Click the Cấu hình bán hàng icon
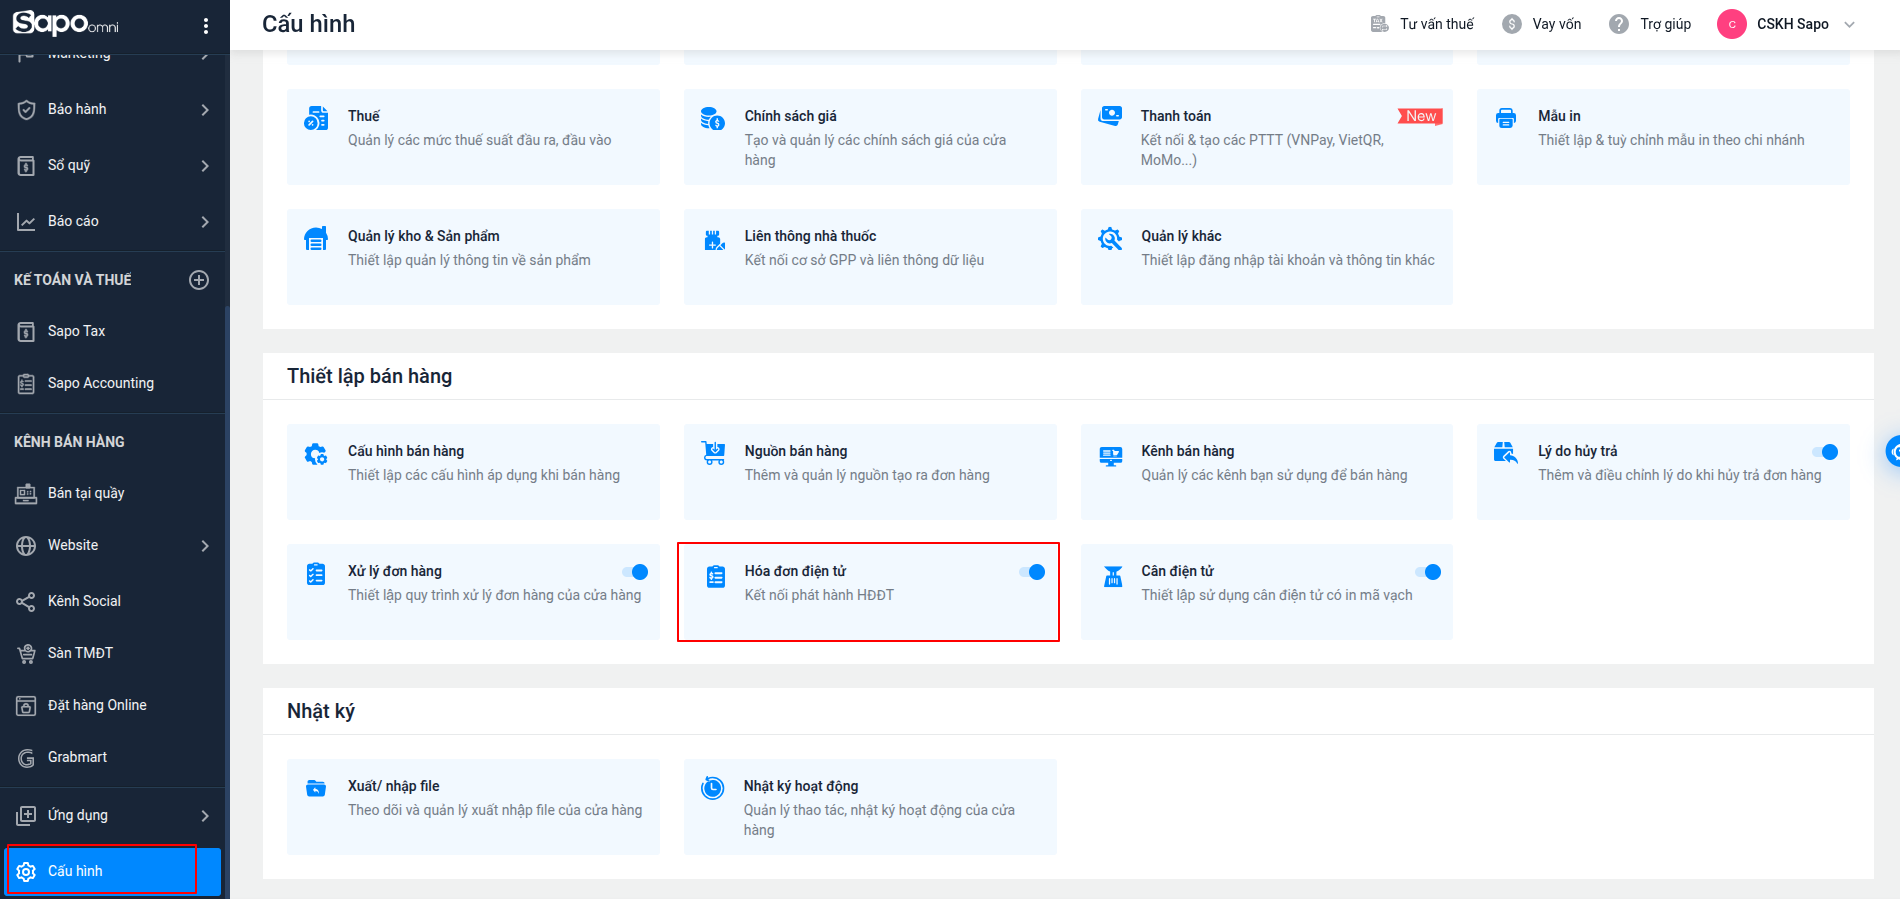Viewport: 1900px width, 899px height. click(x=316, y=454)
